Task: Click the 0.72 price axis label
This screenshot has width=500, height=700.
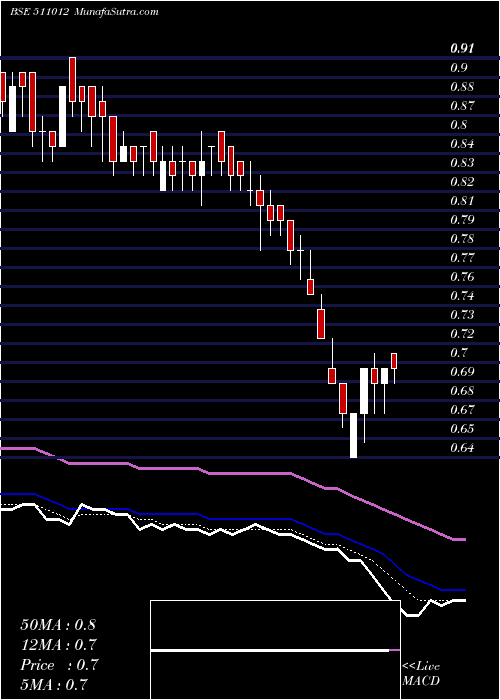Action: pyautogui.click(x=462, y=333)
